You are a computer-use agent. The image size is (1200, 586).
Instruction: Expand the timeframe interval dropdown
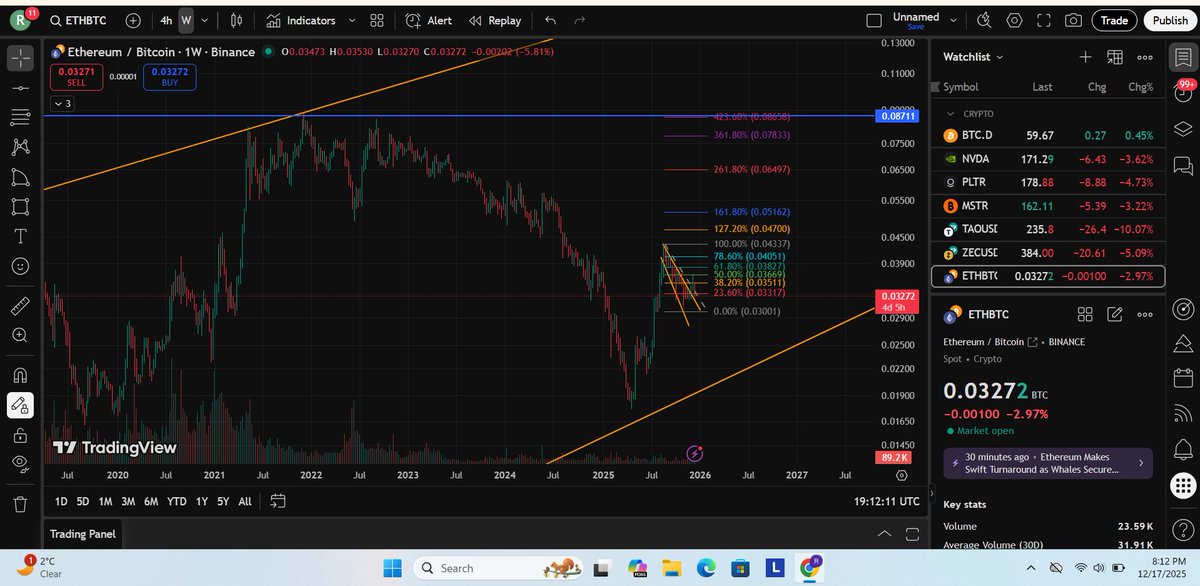click(204, 20)
